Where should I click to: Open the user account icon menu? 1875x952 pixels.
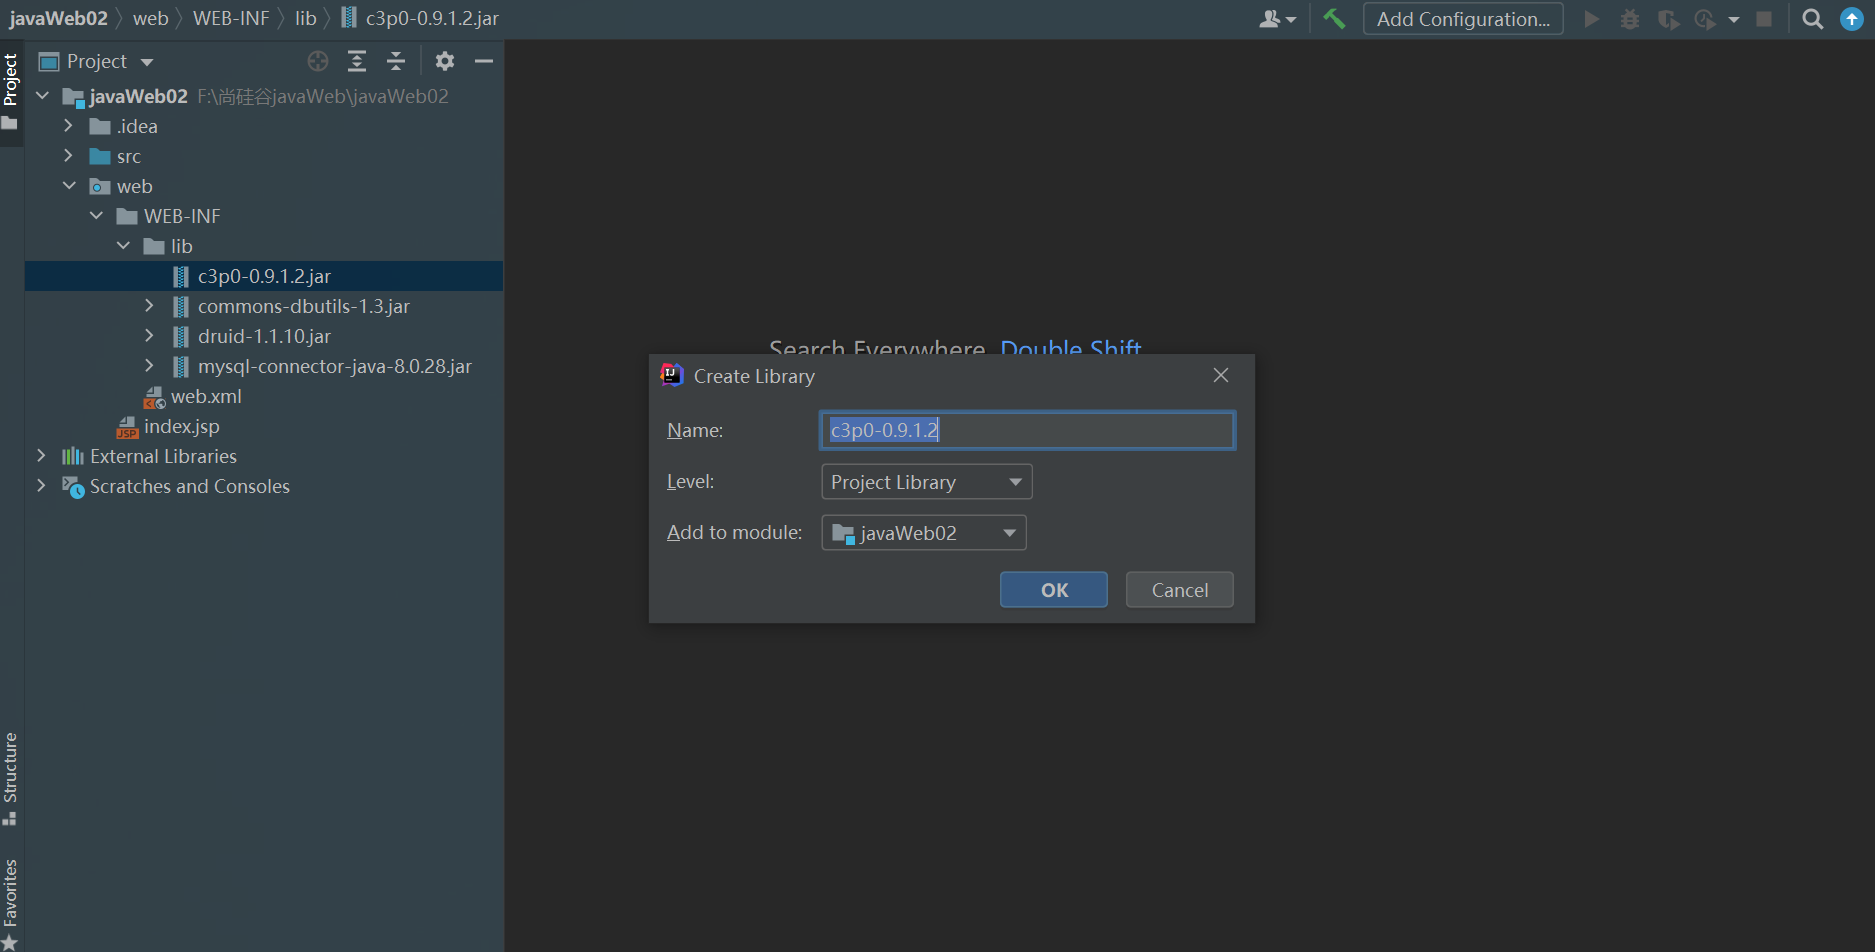pyautogui.click(x=1277, y=19)
